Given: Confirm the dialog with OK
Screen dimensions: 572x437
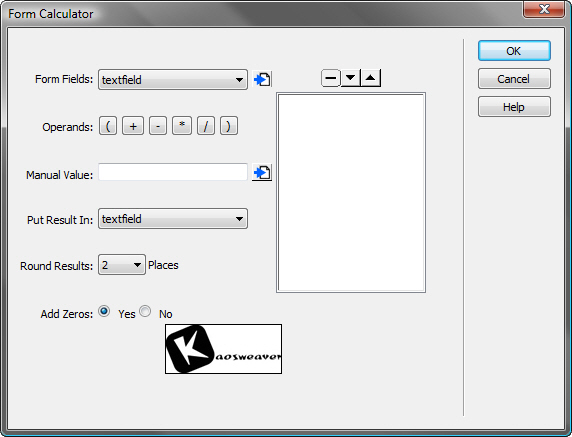Looking at the screenshot, I should click(514, 51).
